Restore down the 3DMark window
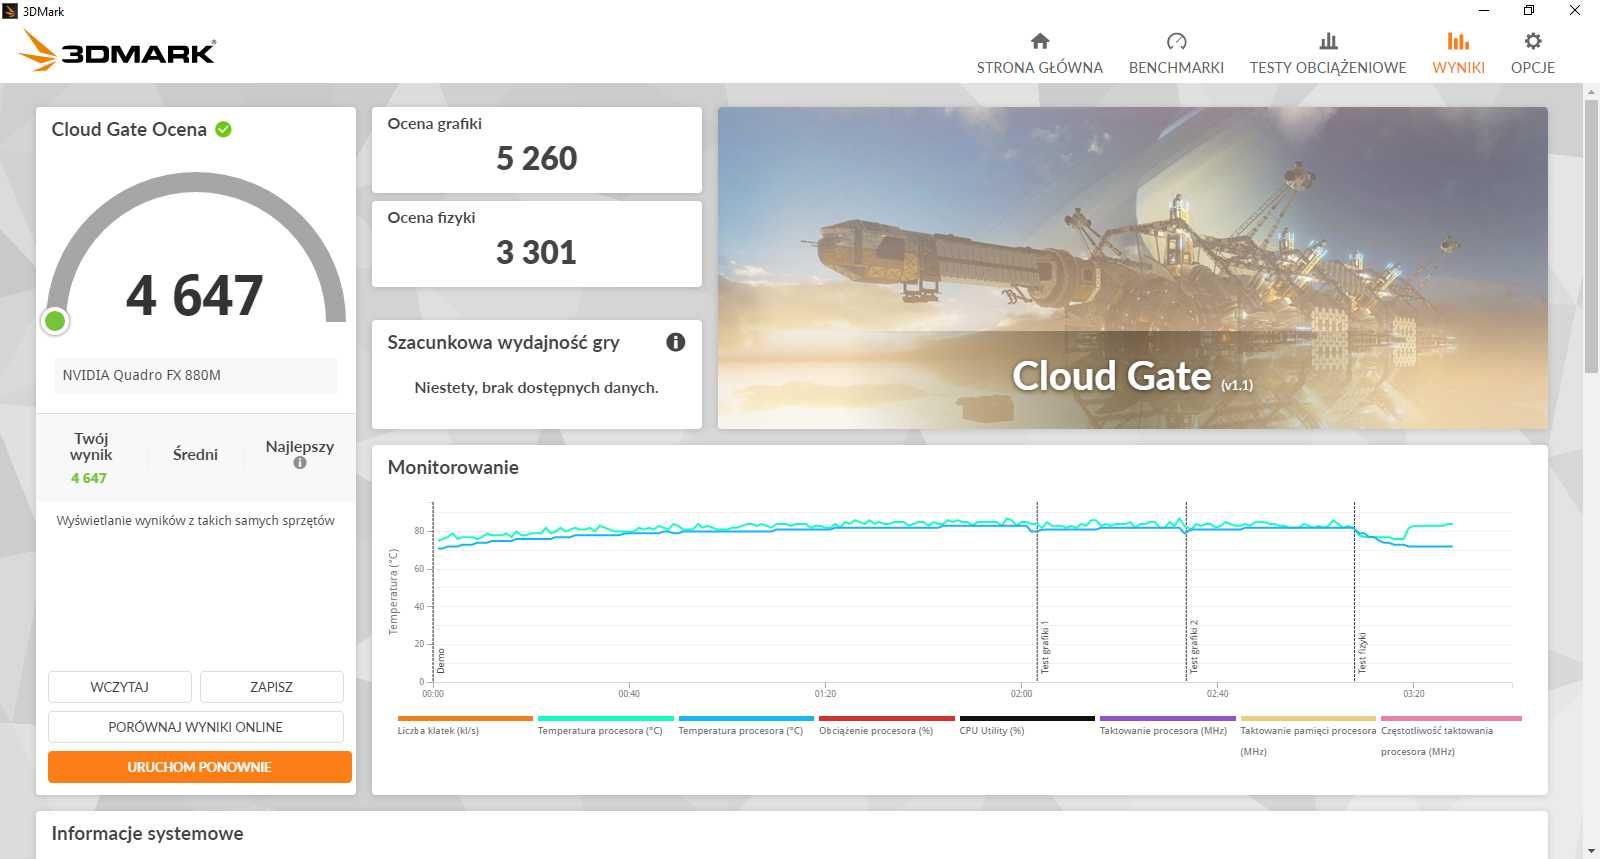 (1529, 11)
